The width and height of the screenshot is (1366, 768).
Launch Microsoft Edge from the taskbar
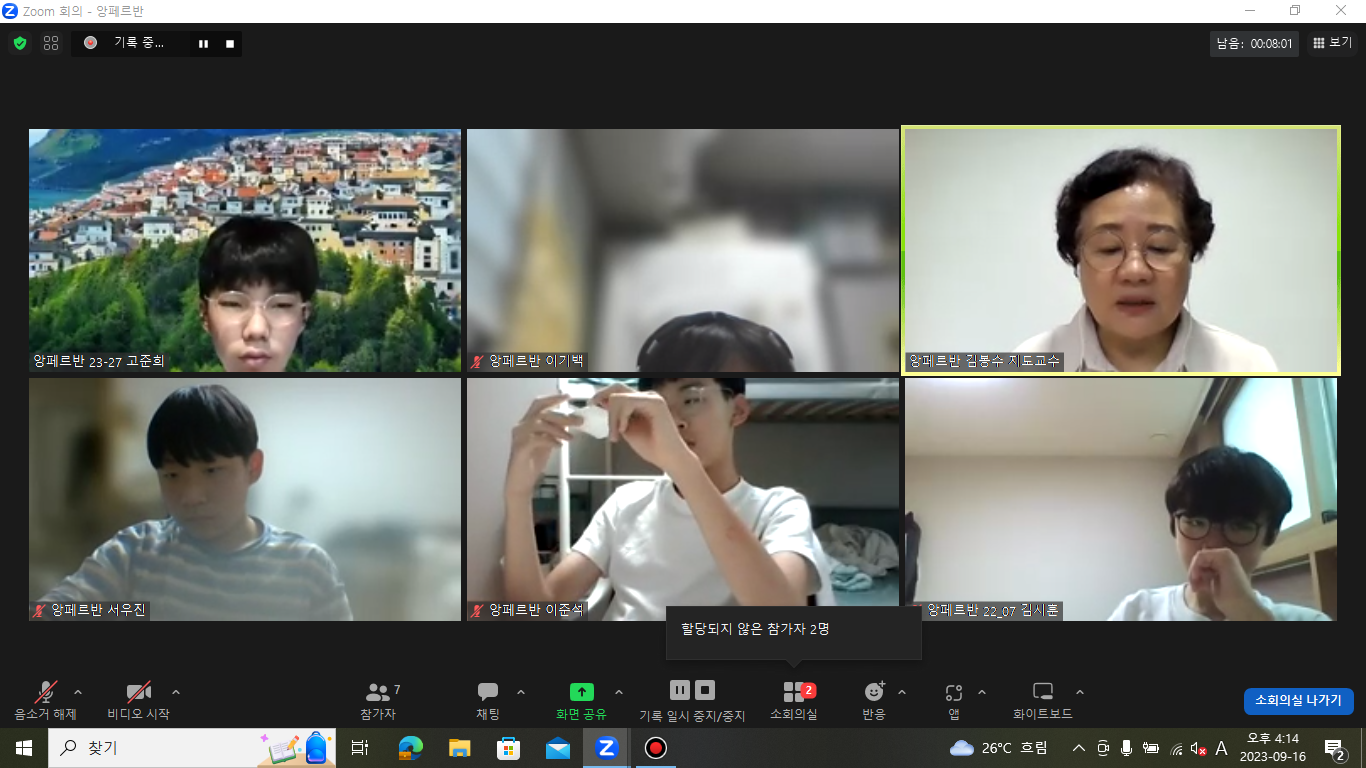coord(410,748)
